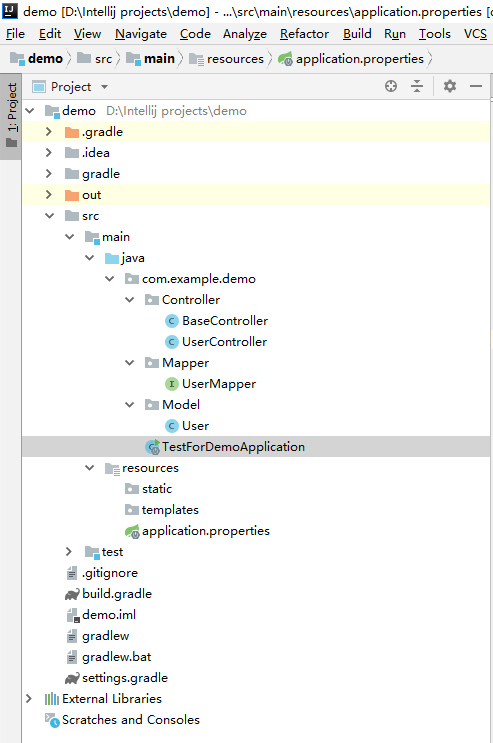Click the settings.gradle elephant icon
493x743 pixels.
[x=72, y=678]
